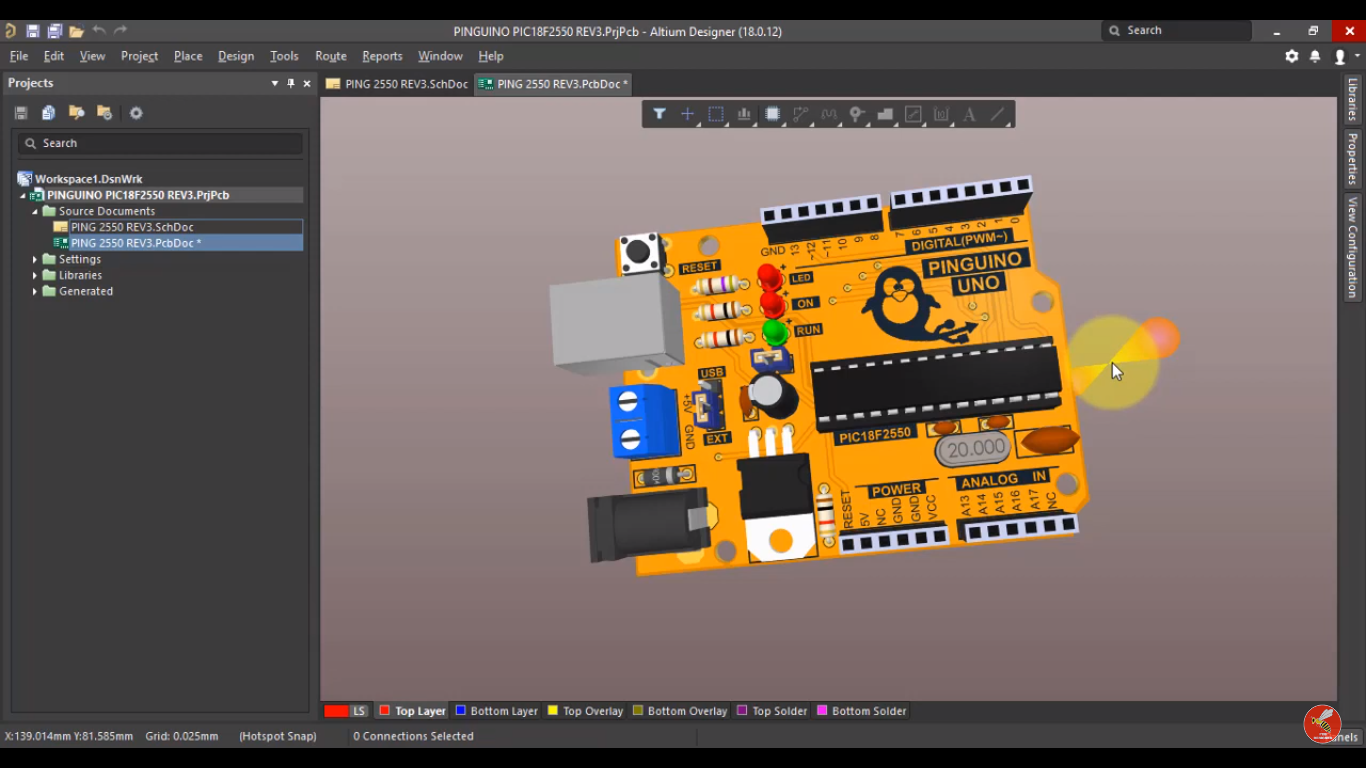Select the Interactive Route connections tool

[801, 114]
